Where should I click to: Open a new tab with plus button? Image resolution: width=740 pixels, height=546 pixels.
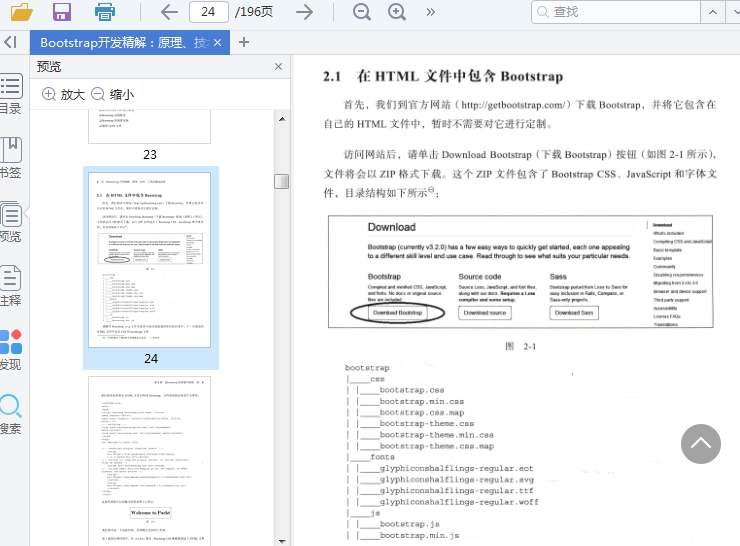click(244, 42)
